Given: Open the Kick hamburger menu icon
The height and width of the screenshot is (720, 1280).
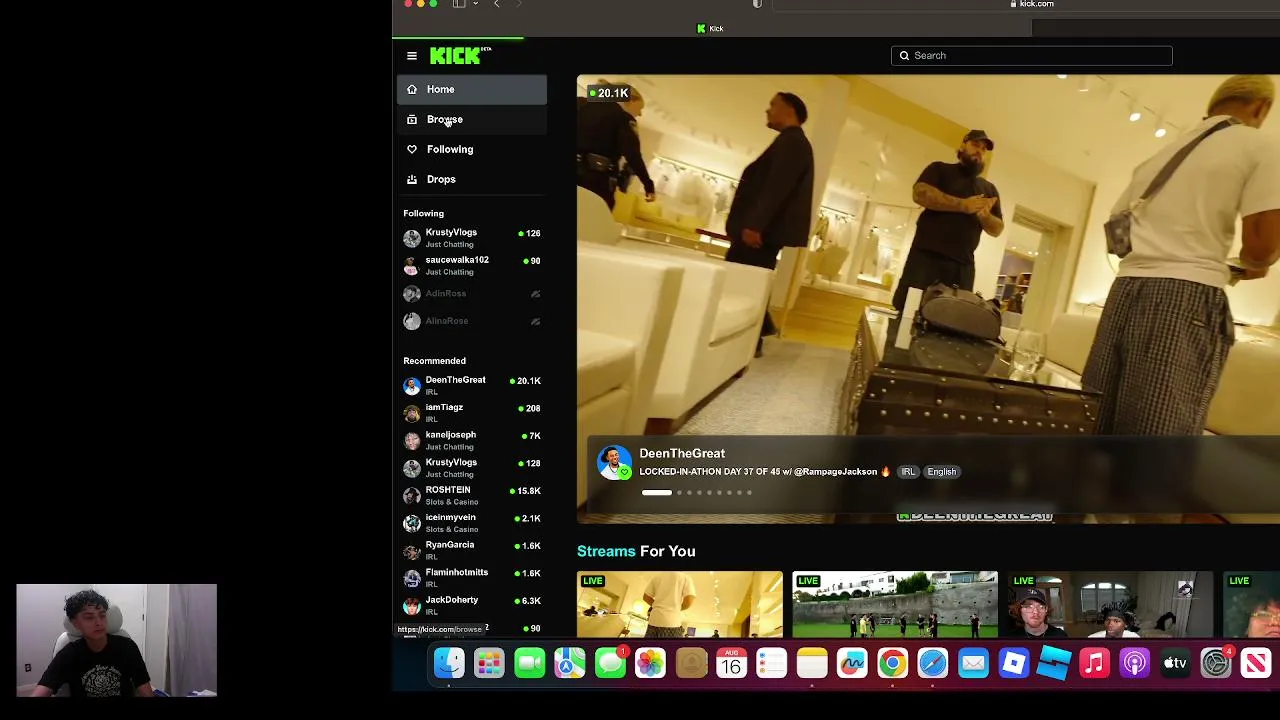Looking at the screenshot, I should (412, 56).
